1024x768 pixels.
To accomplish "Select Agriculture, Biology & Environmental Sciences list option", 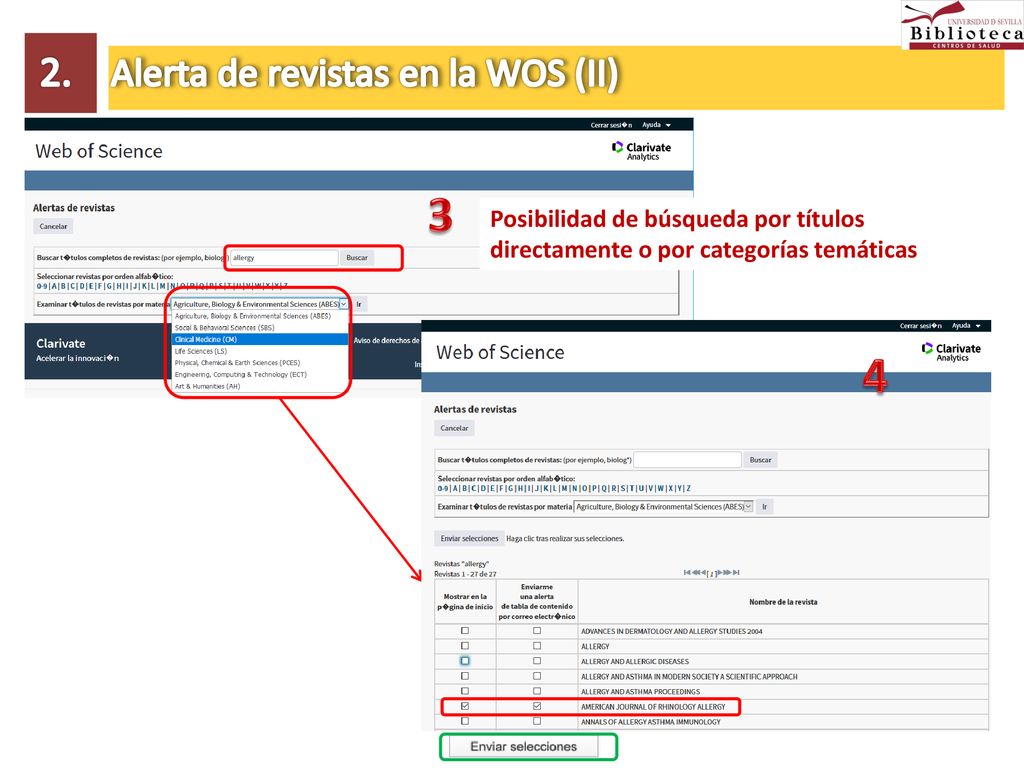I will [259, 316].
